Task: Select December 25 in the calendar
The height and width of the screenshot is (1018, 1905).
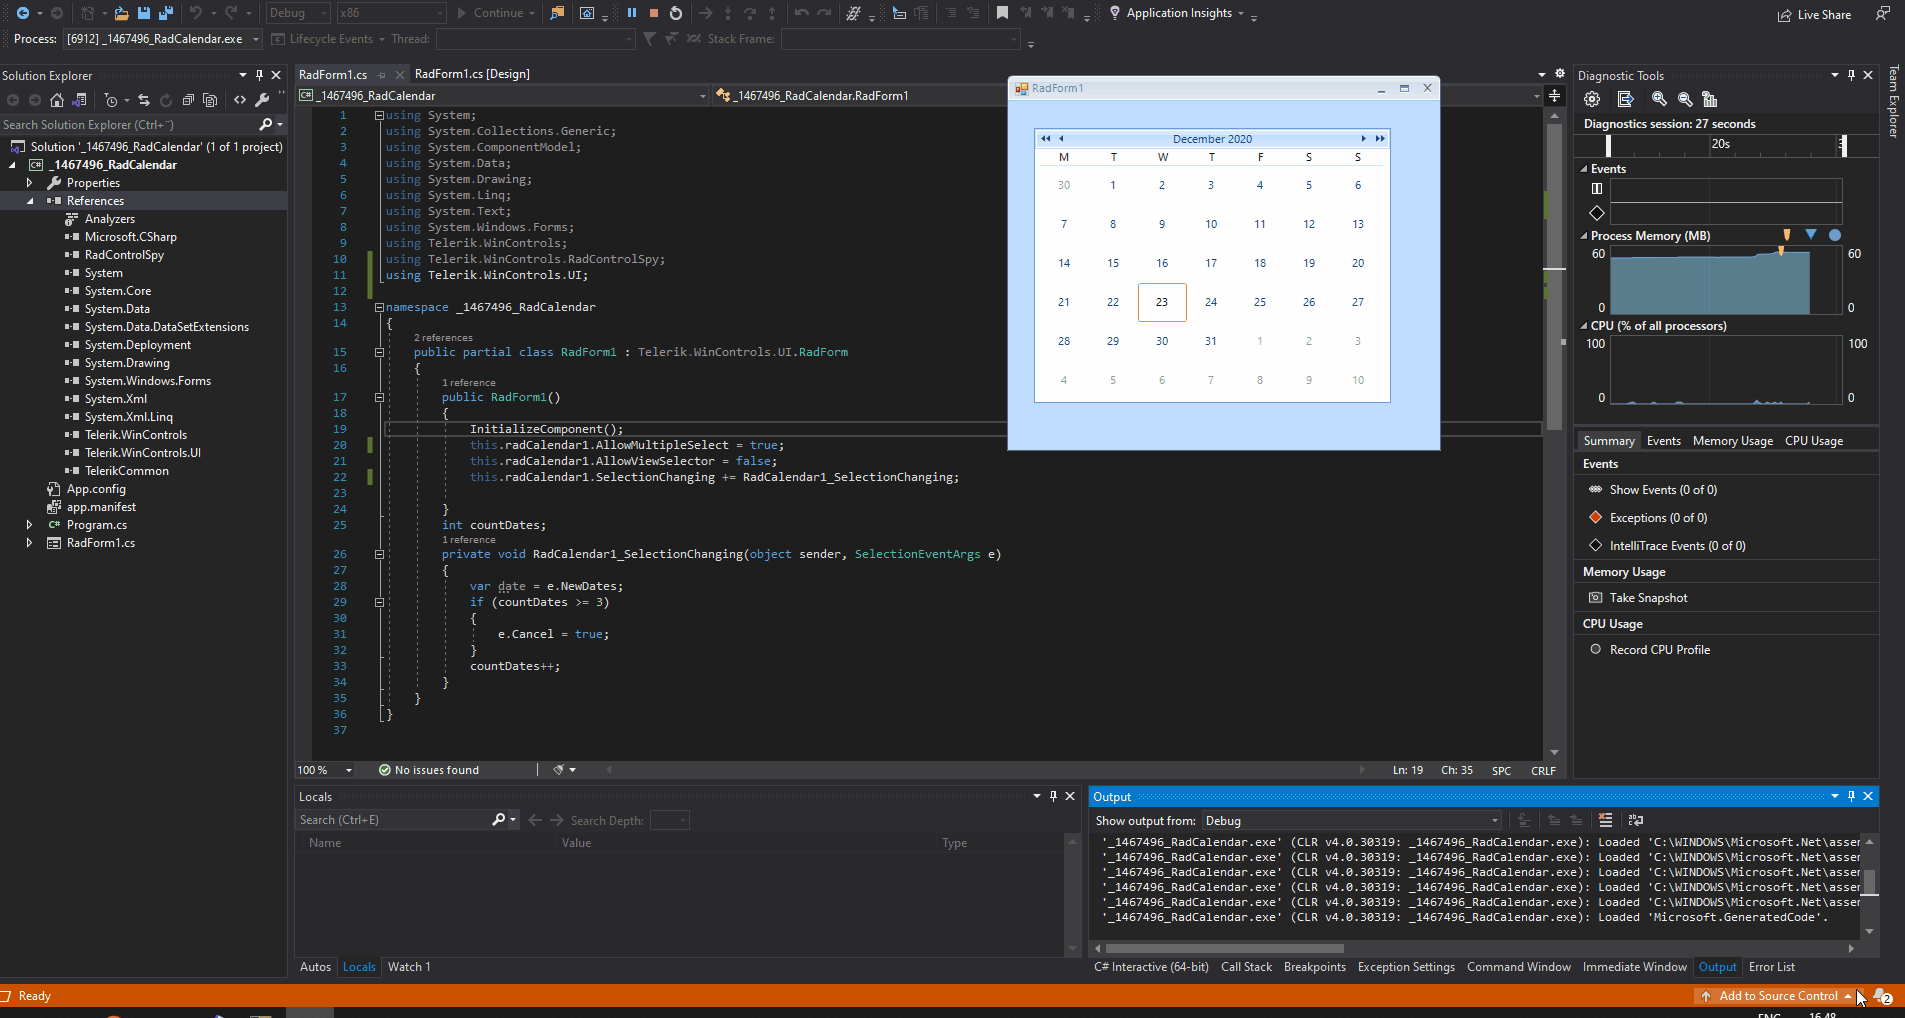Action: click(x=1260, y=302)
